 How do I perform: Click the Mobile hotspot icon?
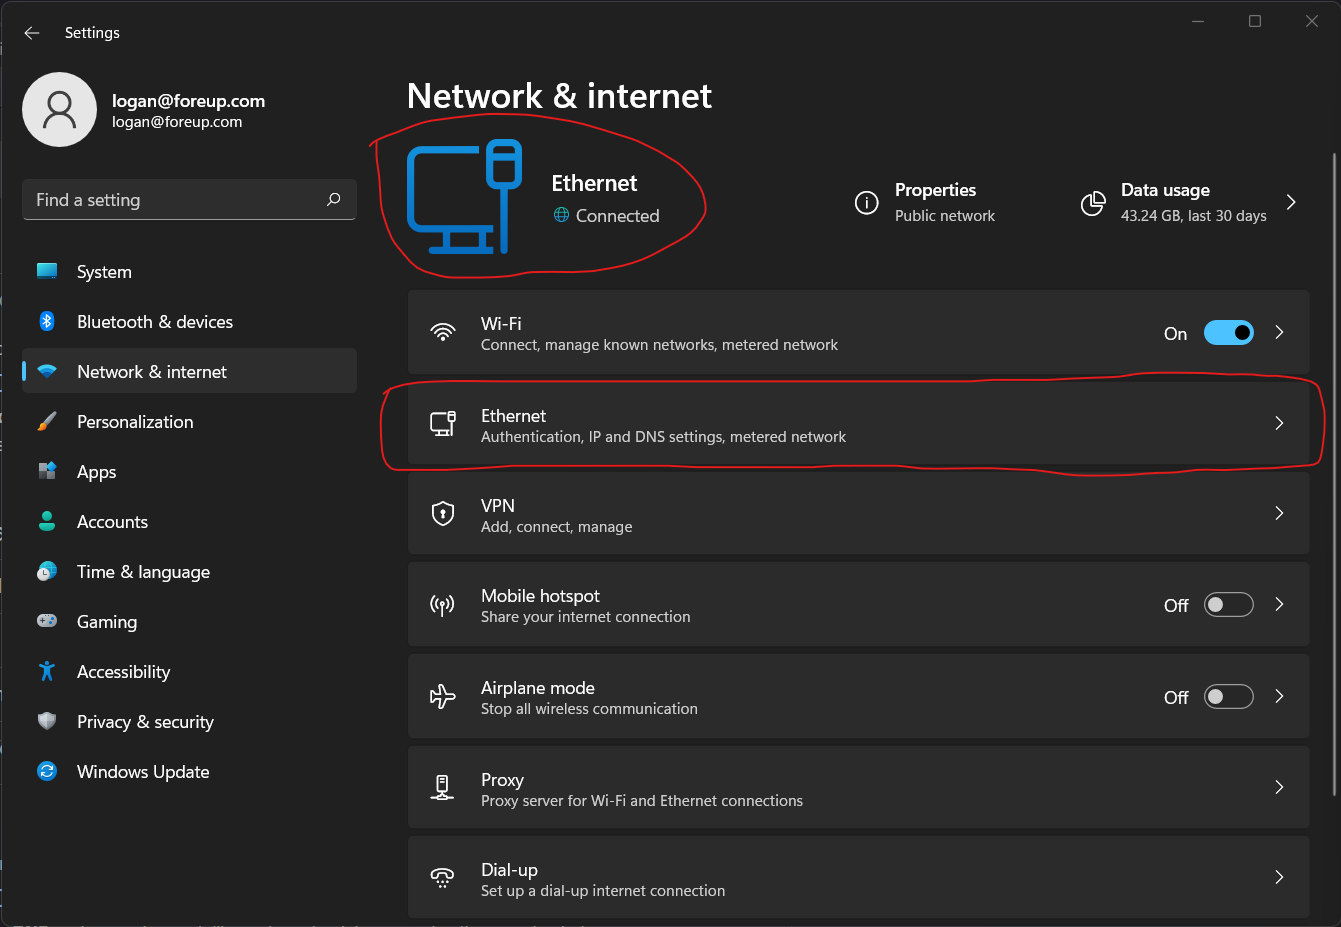point(443,604)
